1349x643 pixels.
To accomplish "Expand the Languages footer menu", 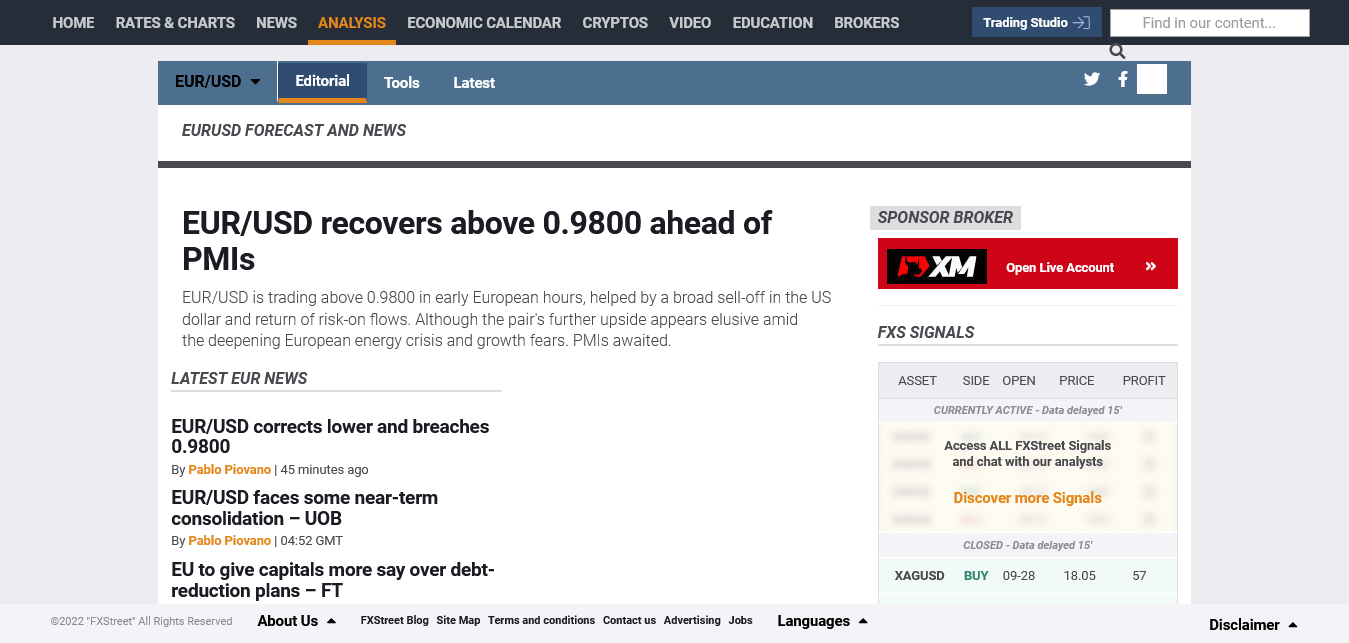I will (822, 621).
